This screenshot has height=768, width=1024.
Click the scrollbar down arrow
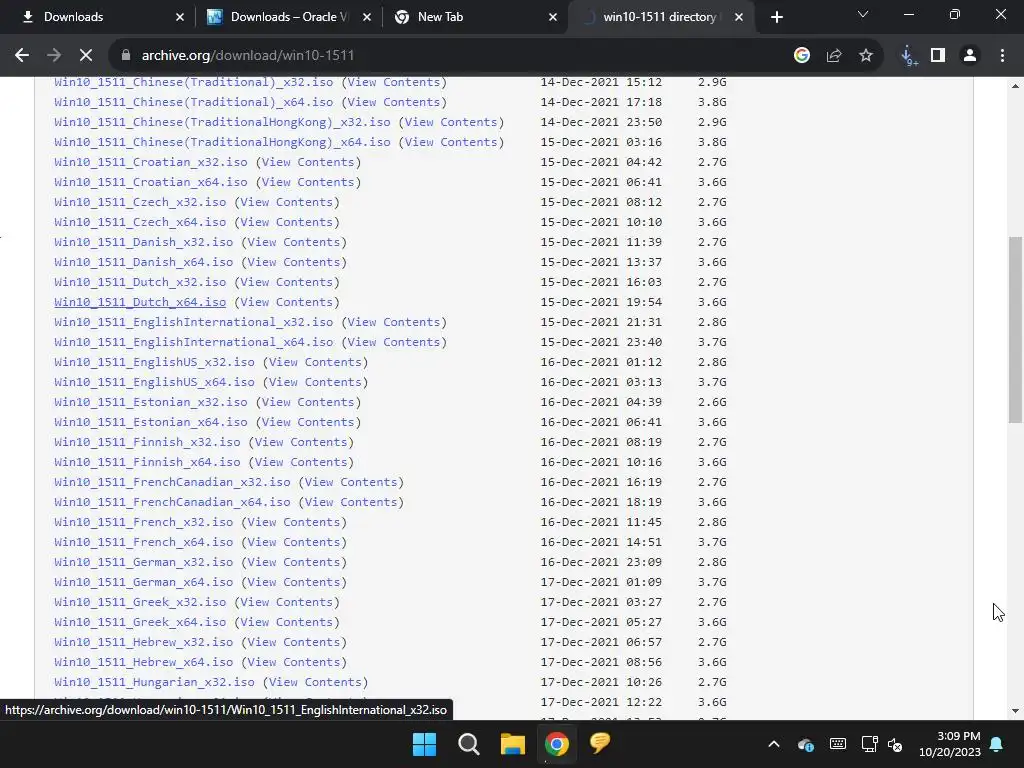(x=1015, y=711)
